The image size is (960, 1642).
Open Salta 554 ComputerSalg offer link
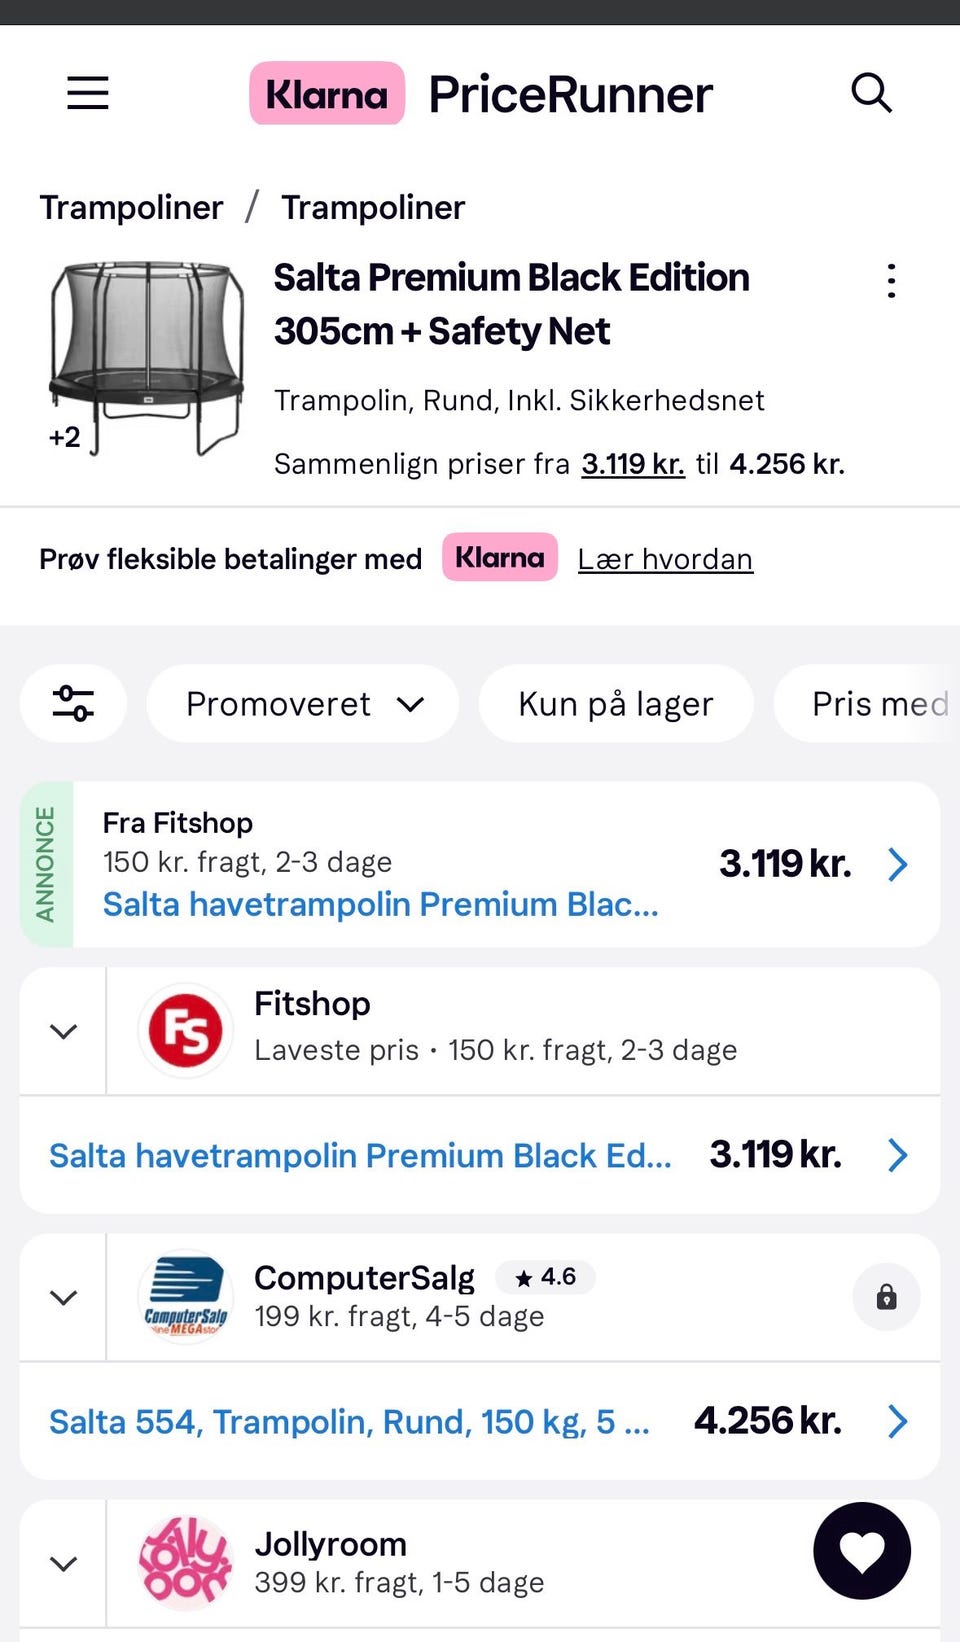350,1421
